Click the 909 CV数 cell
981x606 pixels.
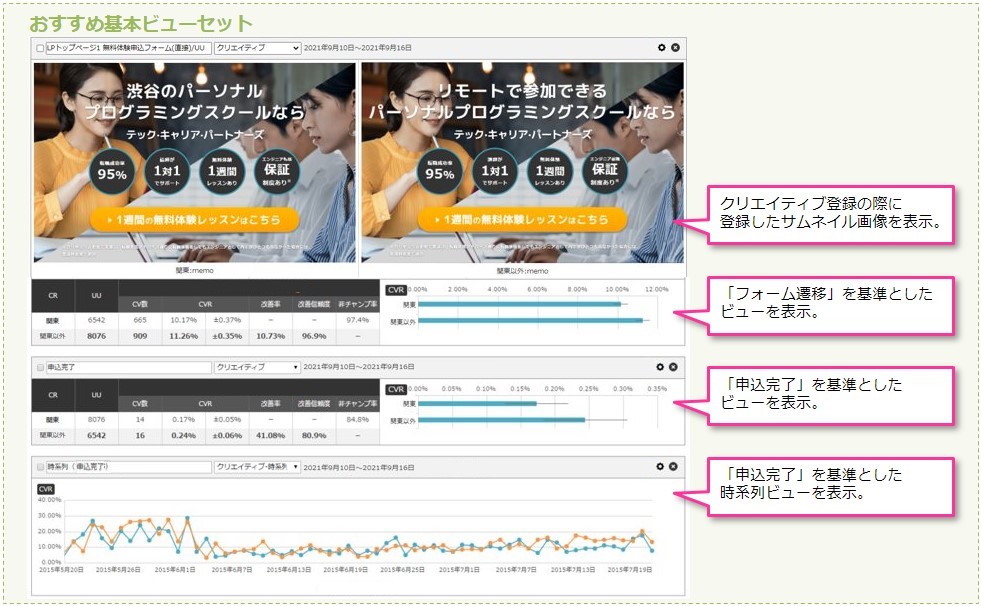pyautogui.click(x=140, y=336)
